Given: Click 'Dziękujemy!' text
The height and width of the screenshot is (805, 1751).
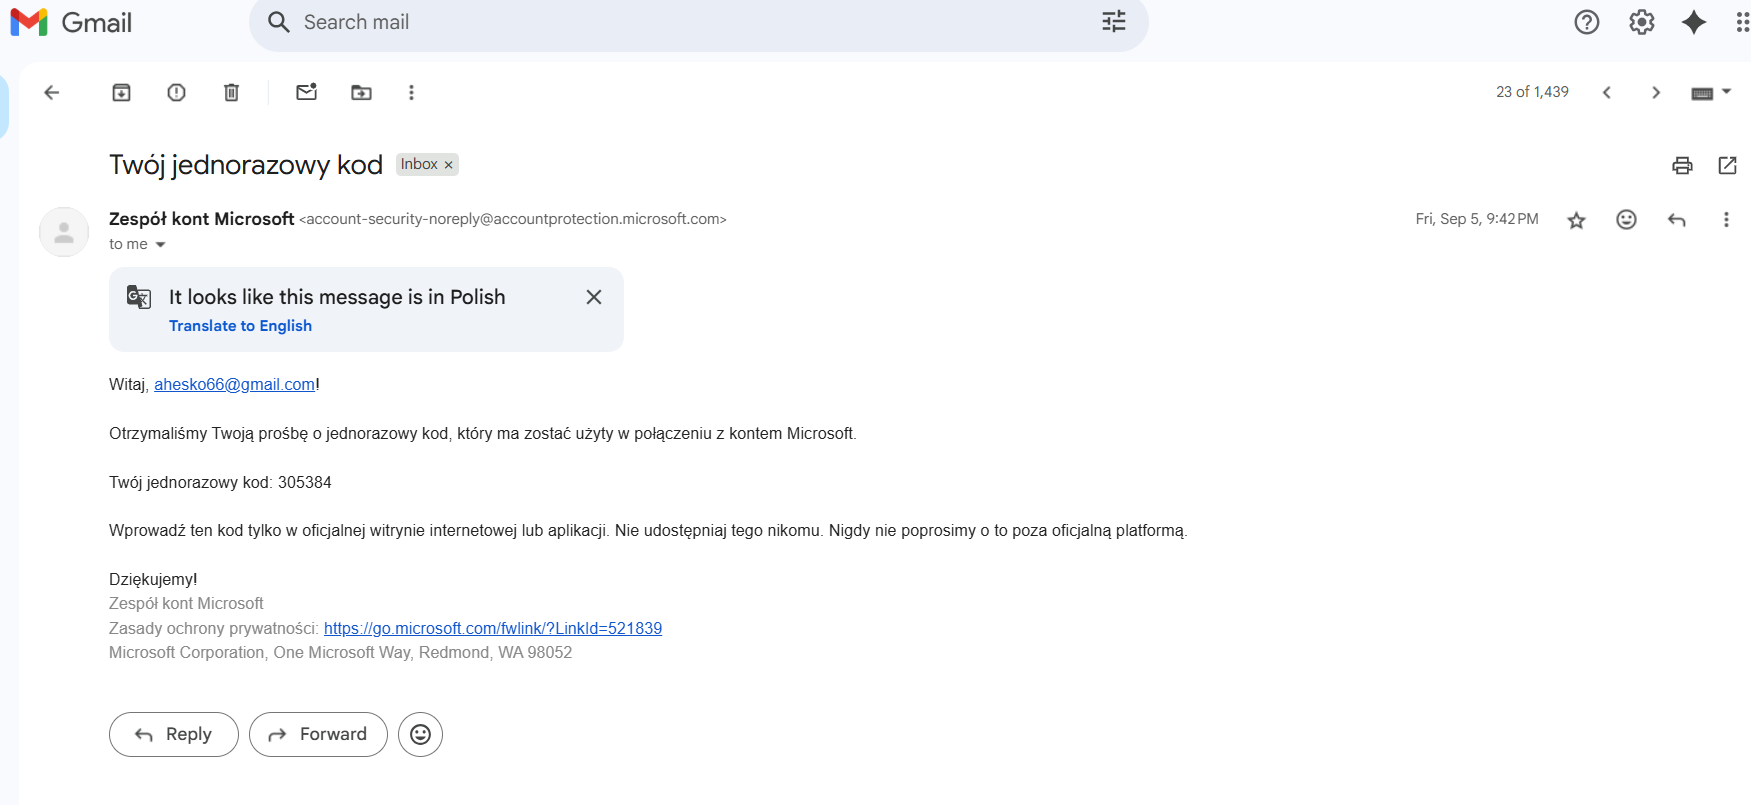Looking at the screenshot, I should click(153, 579).
